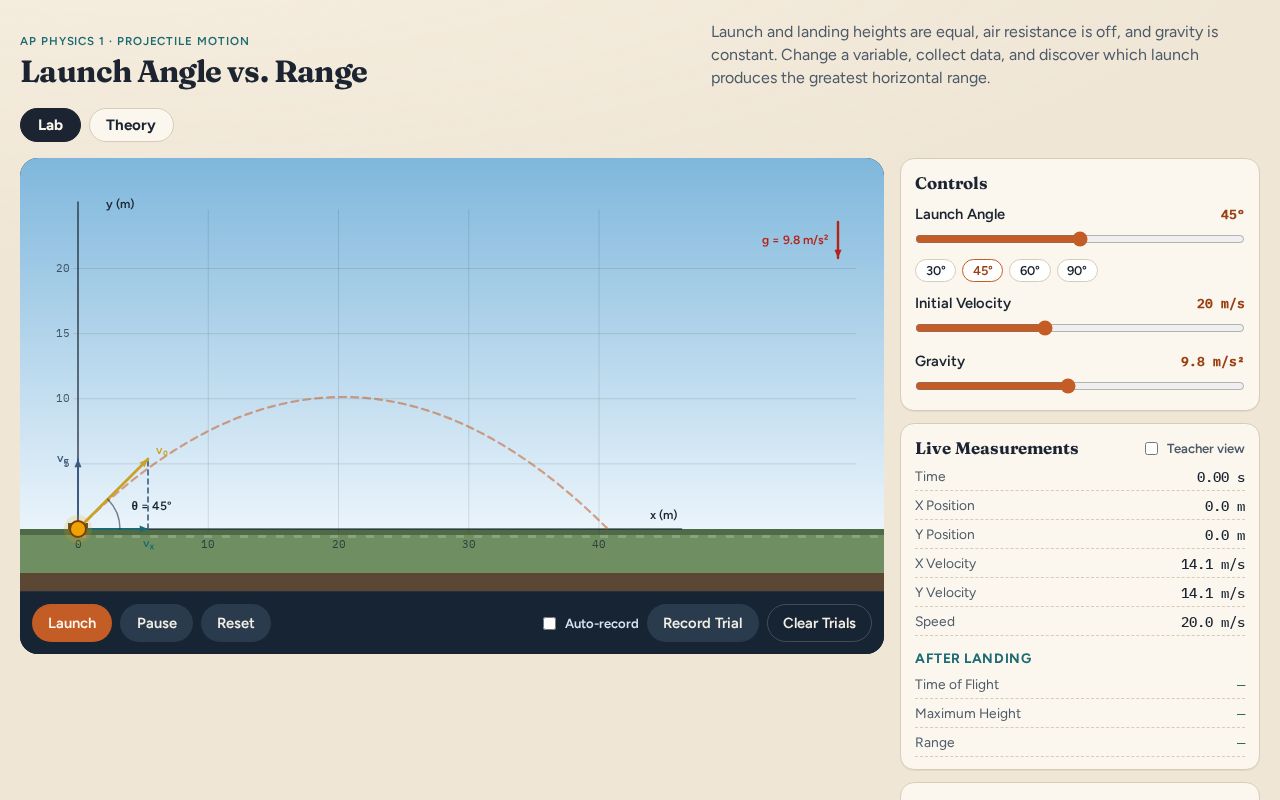Click the orange Launch button

click(72, 623)
